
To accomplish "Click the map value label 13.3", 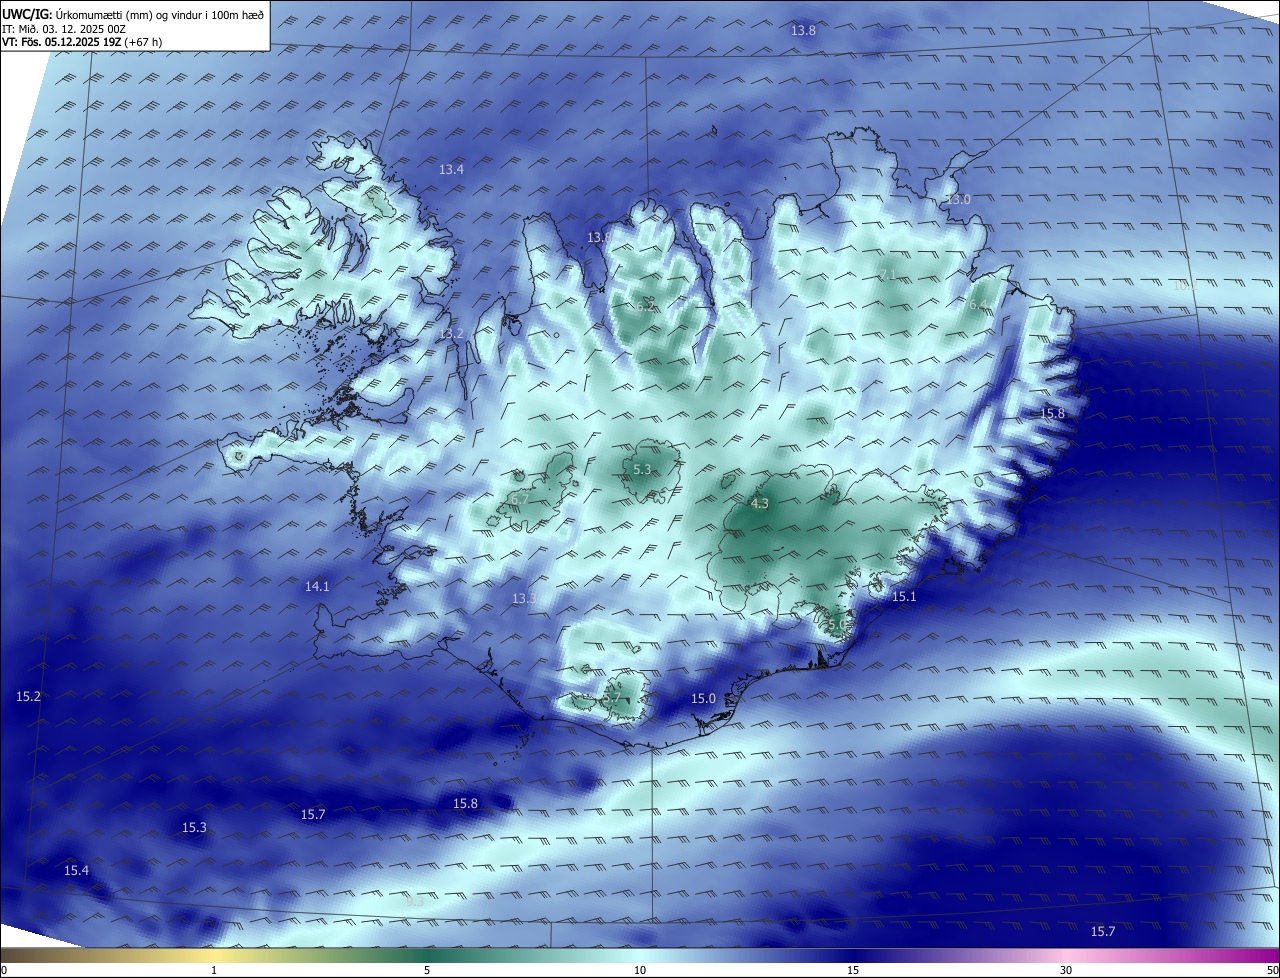I will coord(524,599).
